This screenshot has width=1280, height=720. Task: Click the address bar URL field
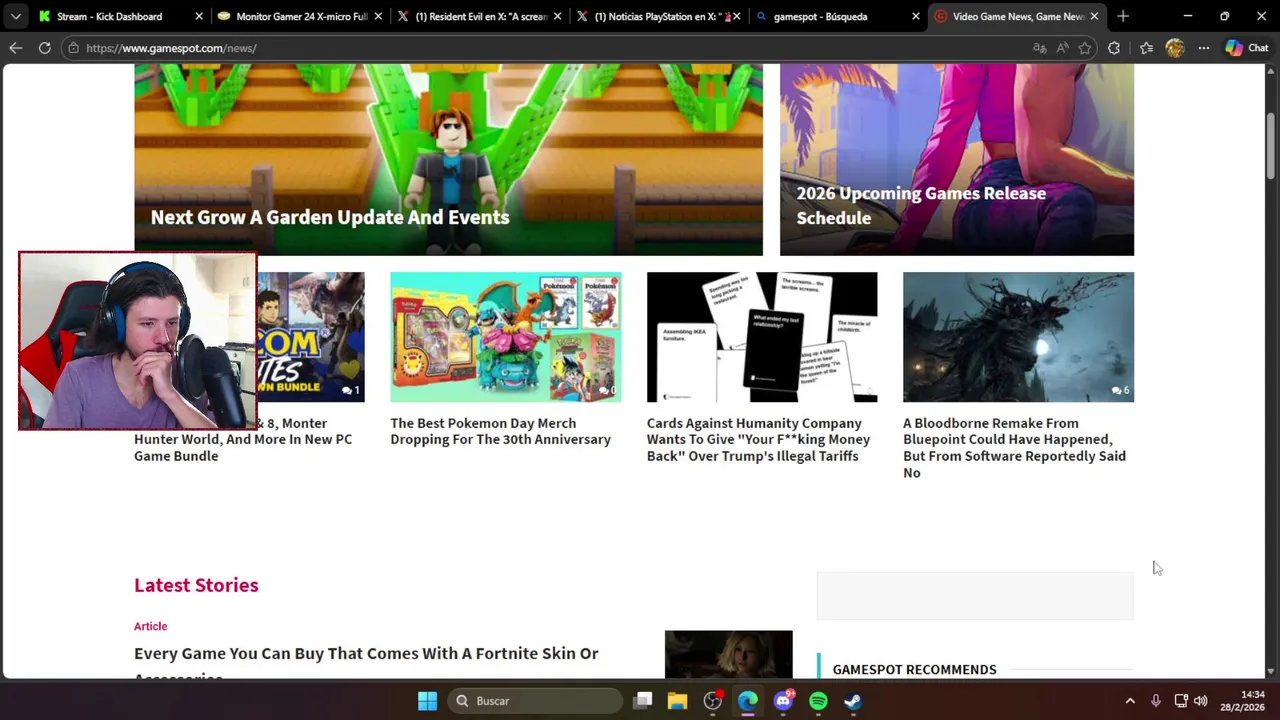(x=550, y=48)
